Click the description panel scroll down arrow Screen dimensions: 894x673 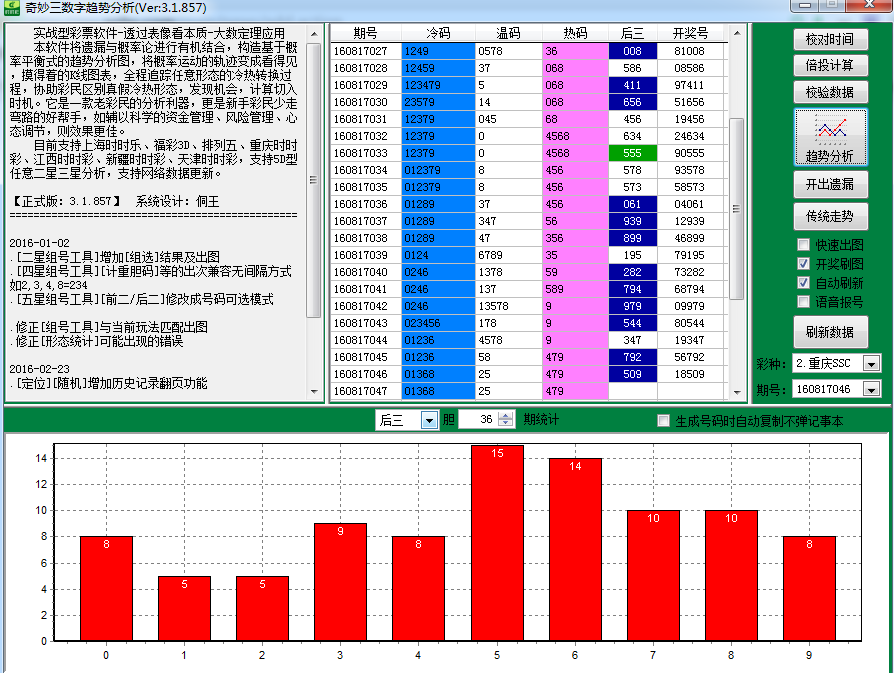coord(314,392)
